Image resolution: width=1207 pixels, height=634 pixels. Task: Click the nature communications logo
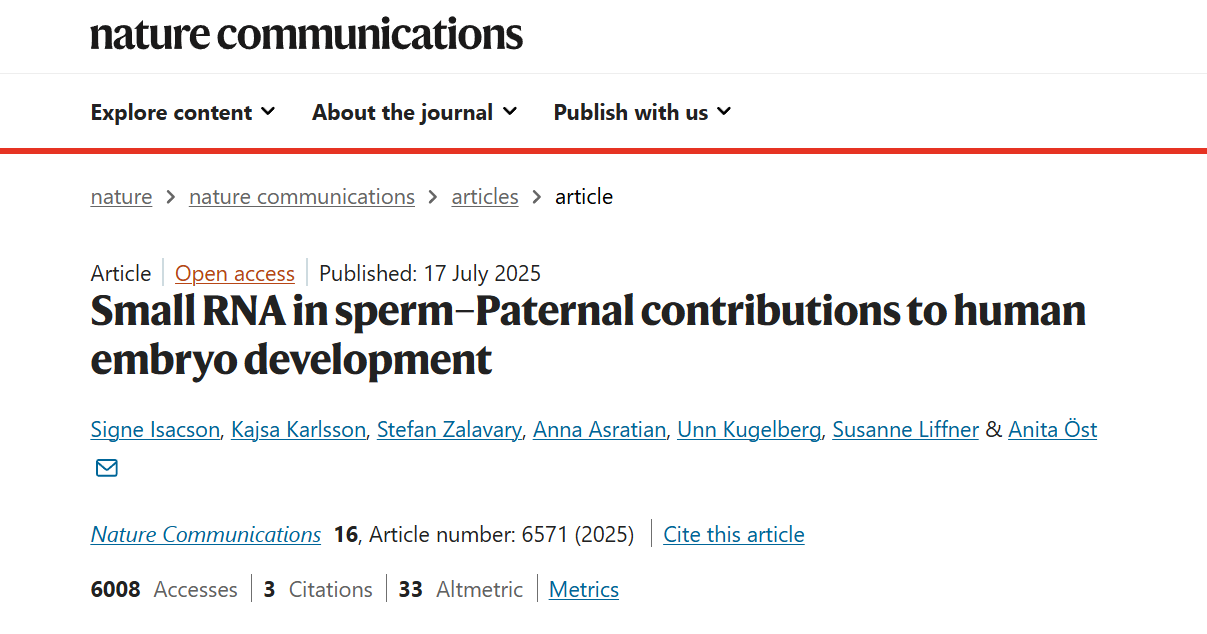306,34
